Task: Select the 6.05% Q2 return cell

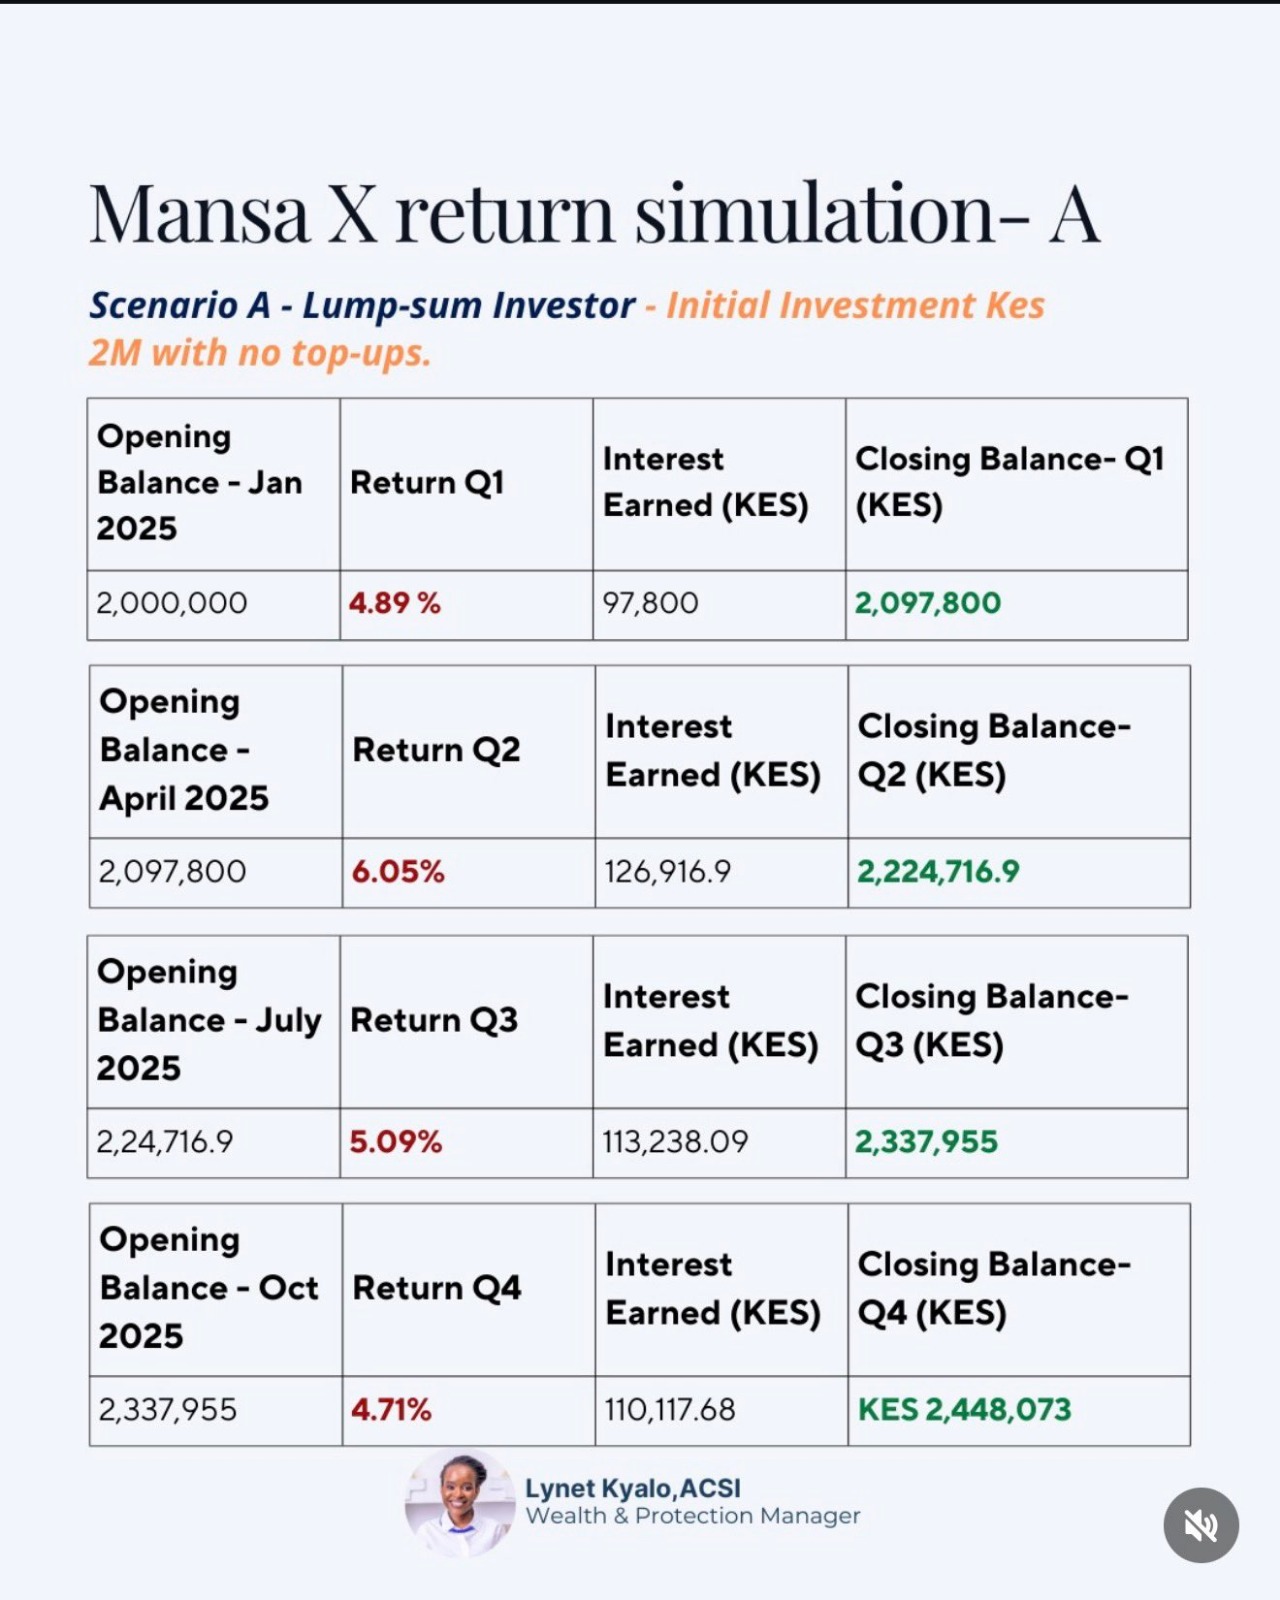Action: pyautogui.click(x=398, y=871)
